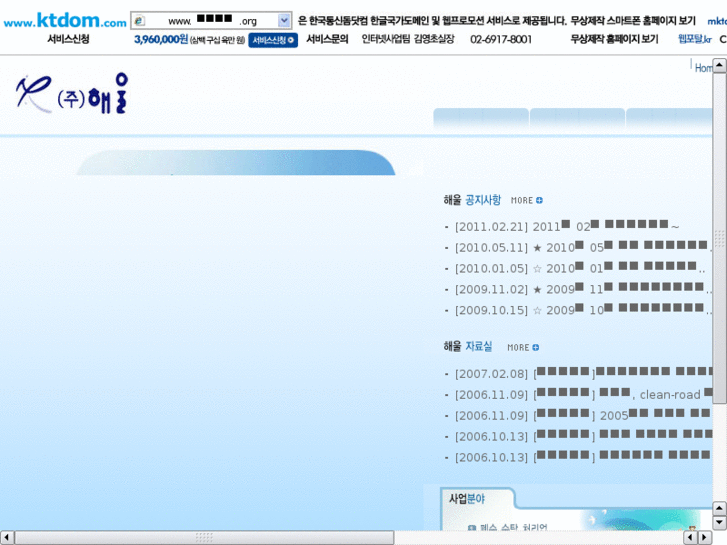The width and height of the screenshot is (727, 545).
Task: Click the vertical scrollbar up arrow
Action: coord(719,65)
